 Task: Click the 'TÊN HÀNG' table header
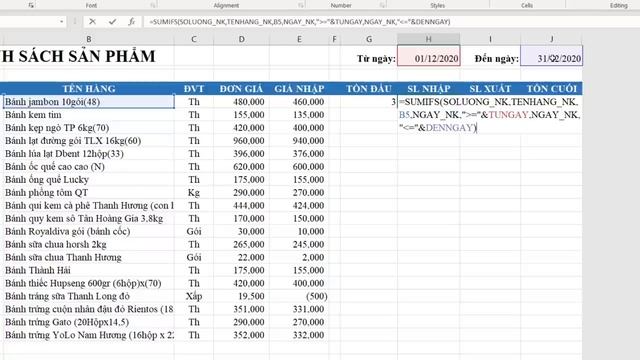click(x=89, y=89)
